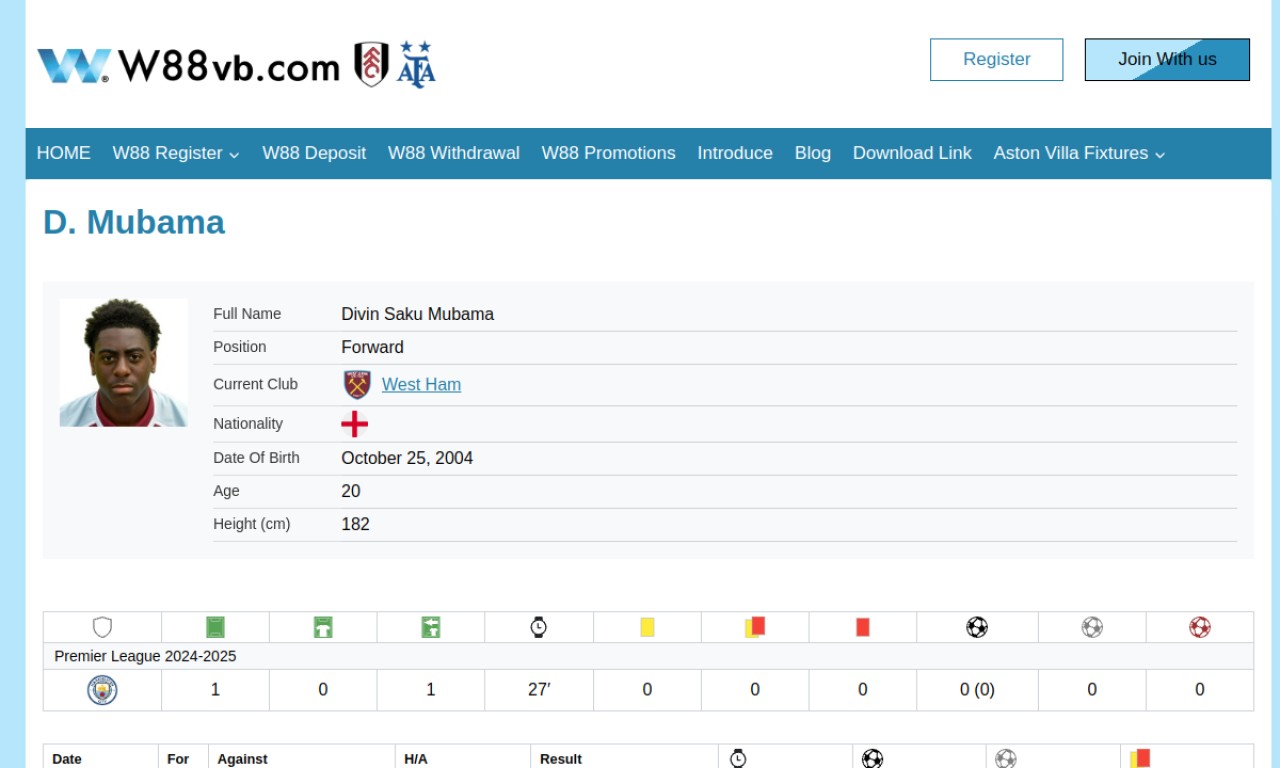Click the position value Forward
The width and height of the screenshot is (1280, 768).
coord(373,347)
